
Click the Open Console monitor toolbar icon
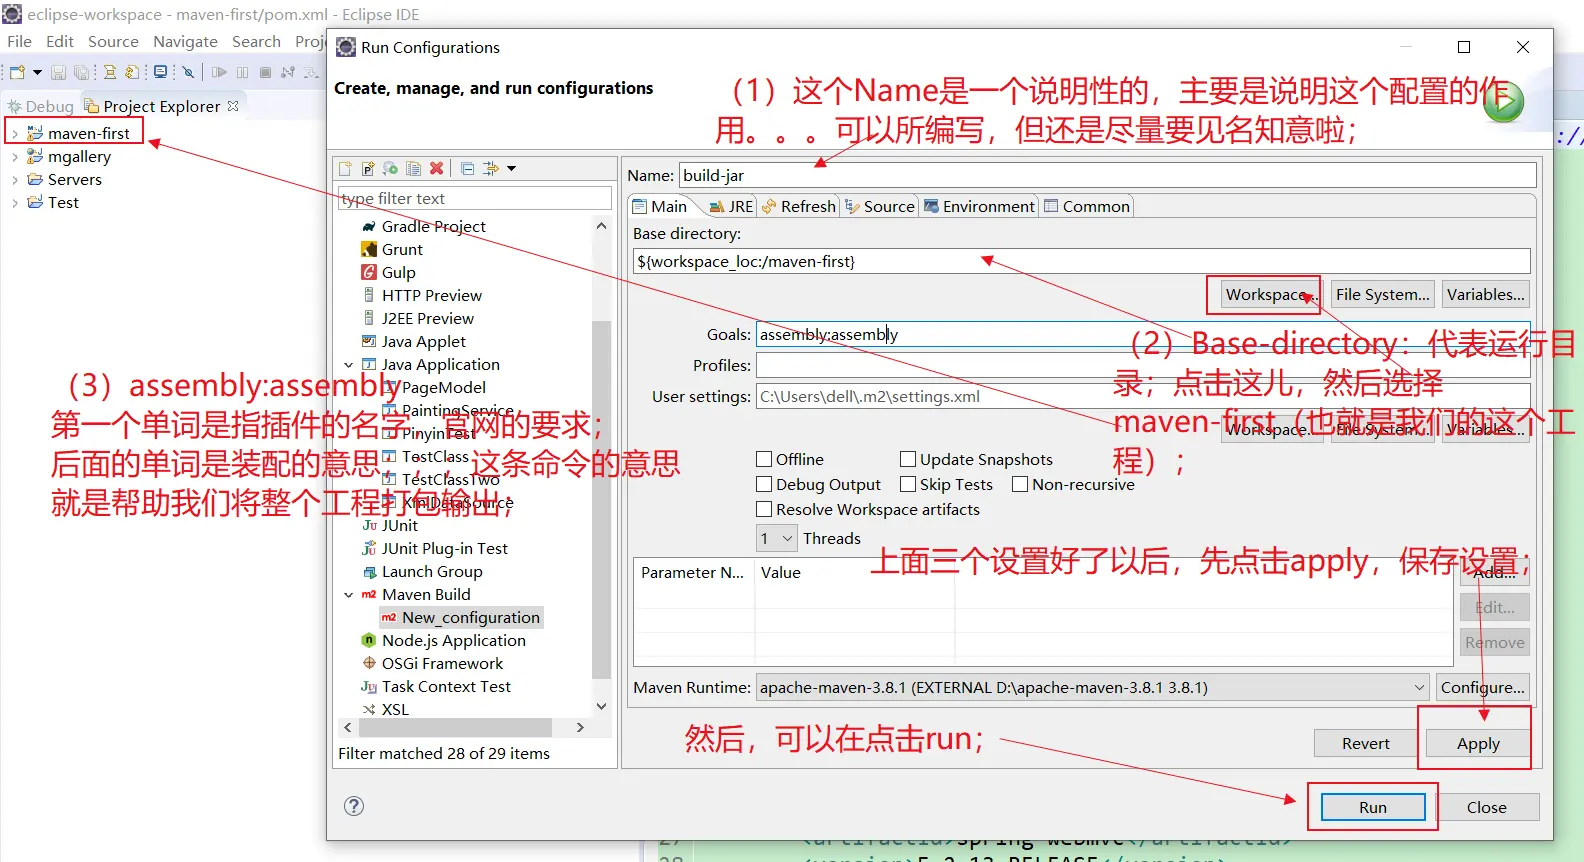point(160,72)
